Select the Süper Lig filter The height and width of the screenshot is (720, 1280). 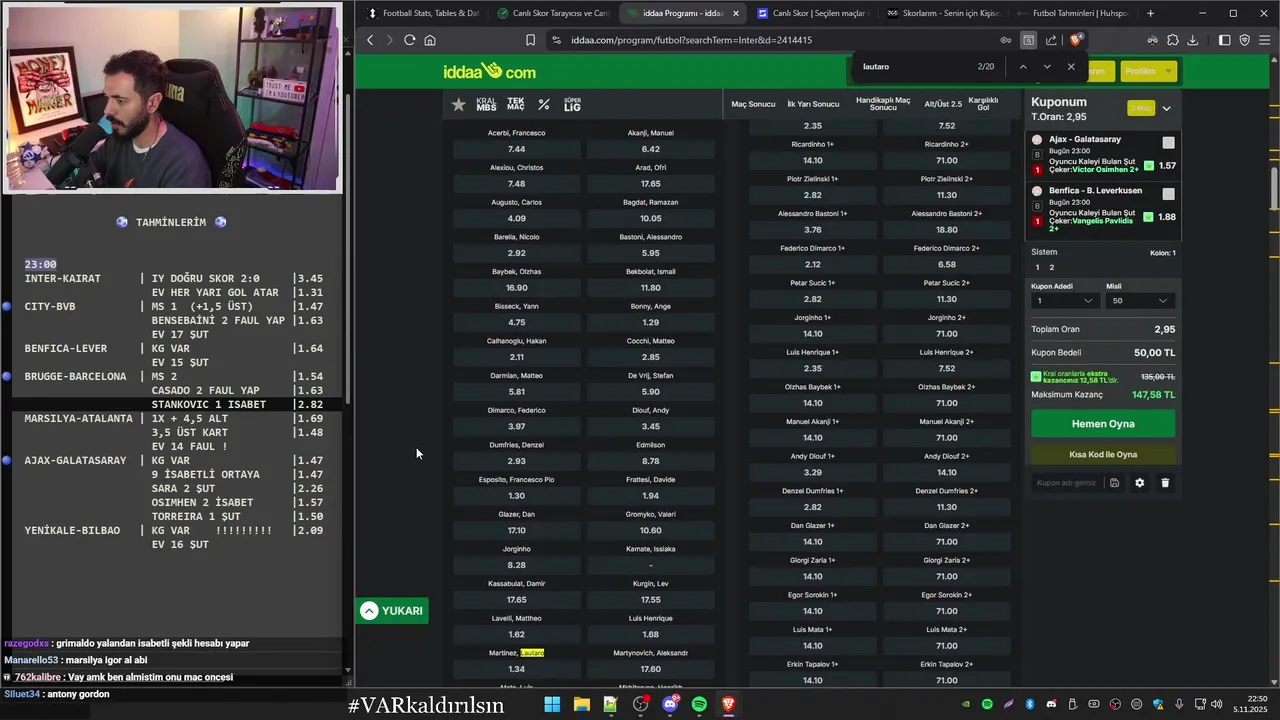tap(572, 104)
